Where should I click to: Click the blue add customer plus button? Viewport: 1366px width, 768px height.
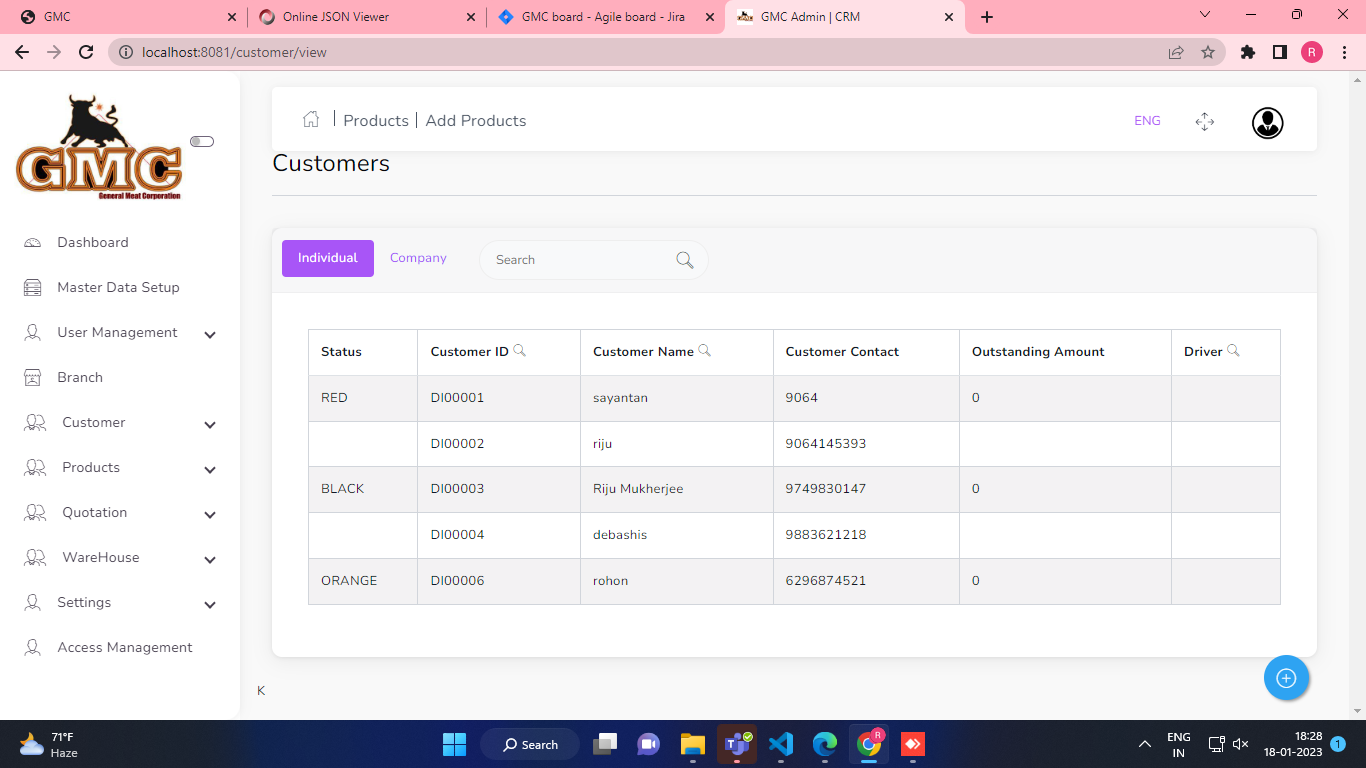(1286, 678)
